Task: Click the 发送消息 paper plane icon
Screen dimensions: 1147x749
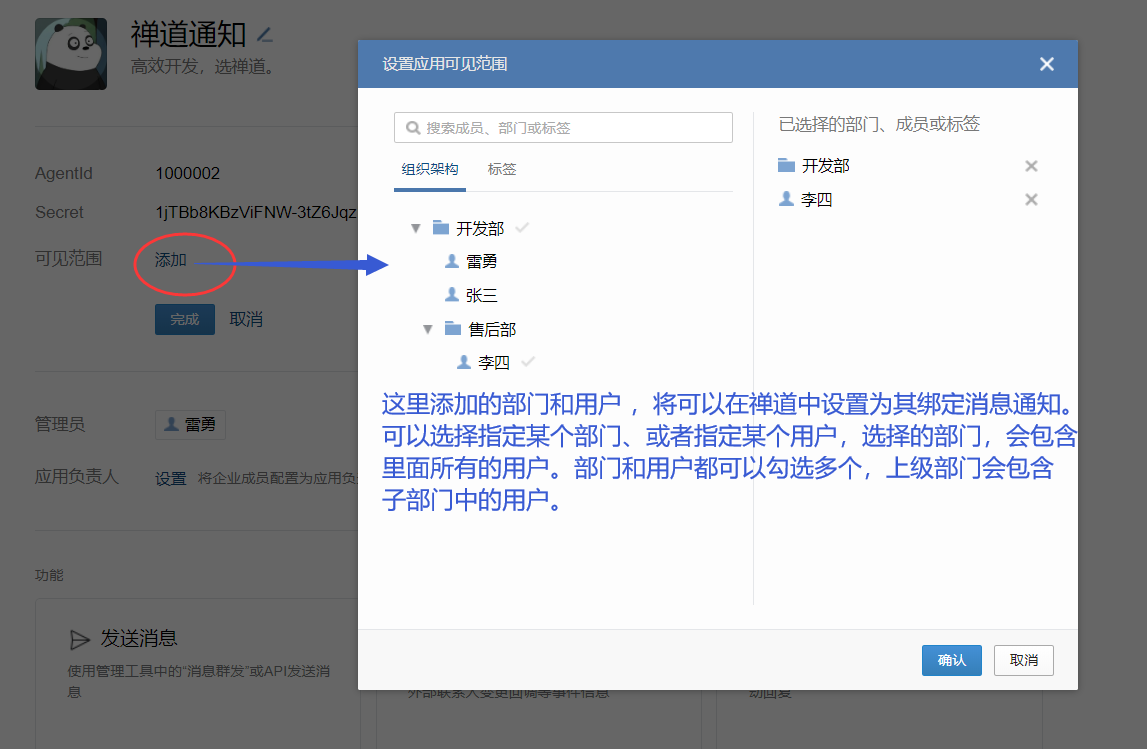Action: pyautogui.click(x=79, y=639)
